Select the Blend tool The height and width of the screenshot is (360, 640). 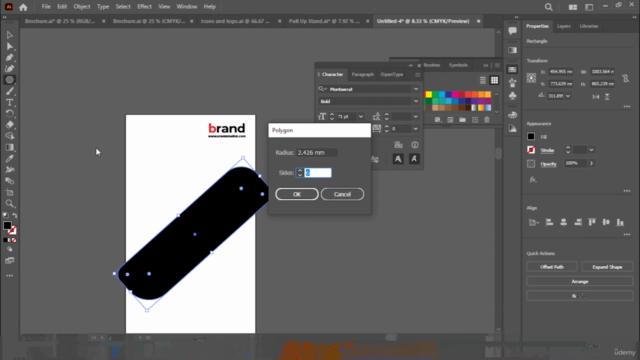(x=9, y=181)
